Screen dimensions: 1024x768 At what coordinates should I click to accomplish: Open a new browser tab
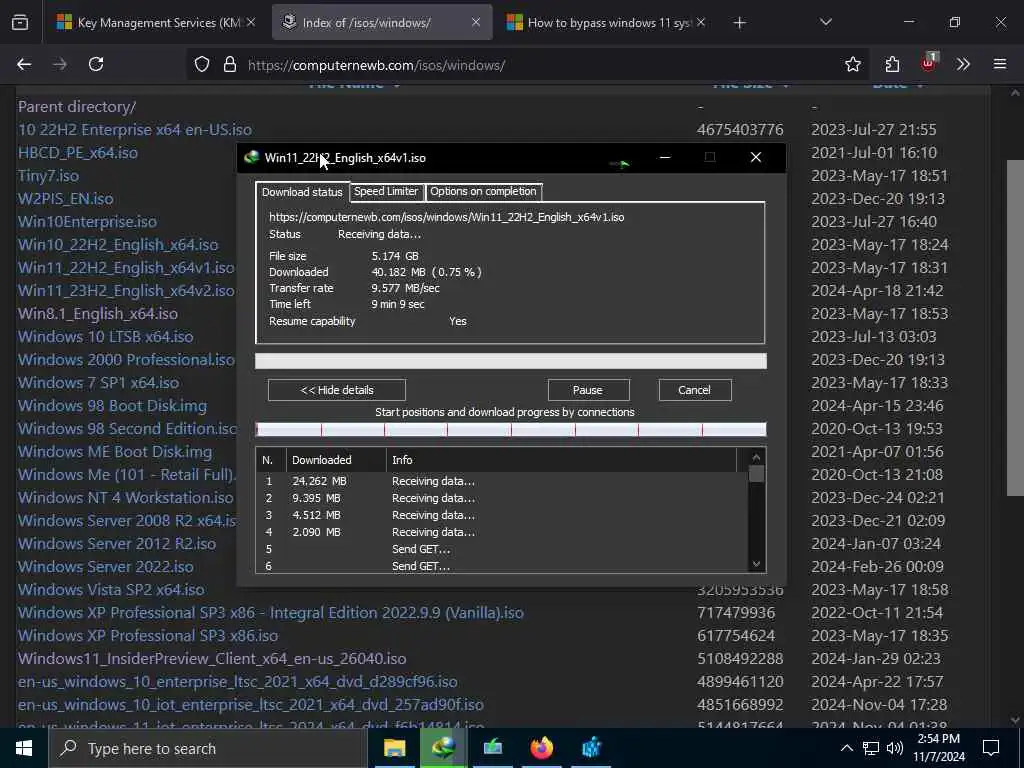click(x=739, y=23)
